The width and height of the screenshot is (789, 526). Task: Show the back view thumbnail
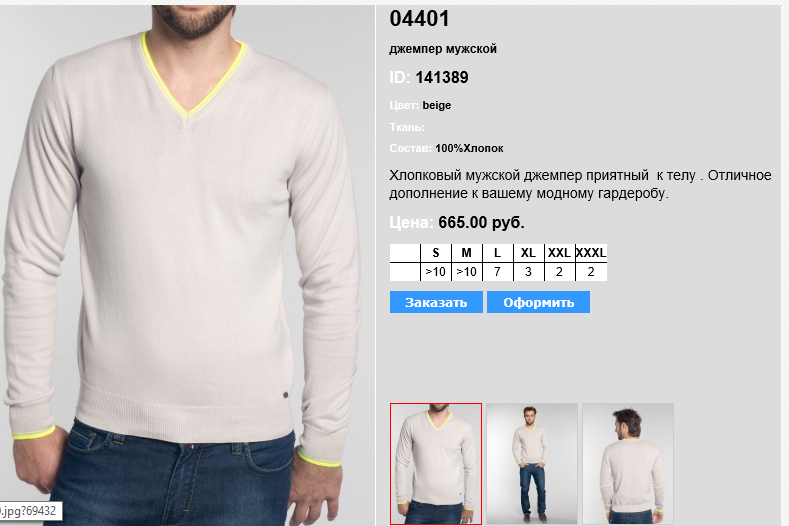628,464
